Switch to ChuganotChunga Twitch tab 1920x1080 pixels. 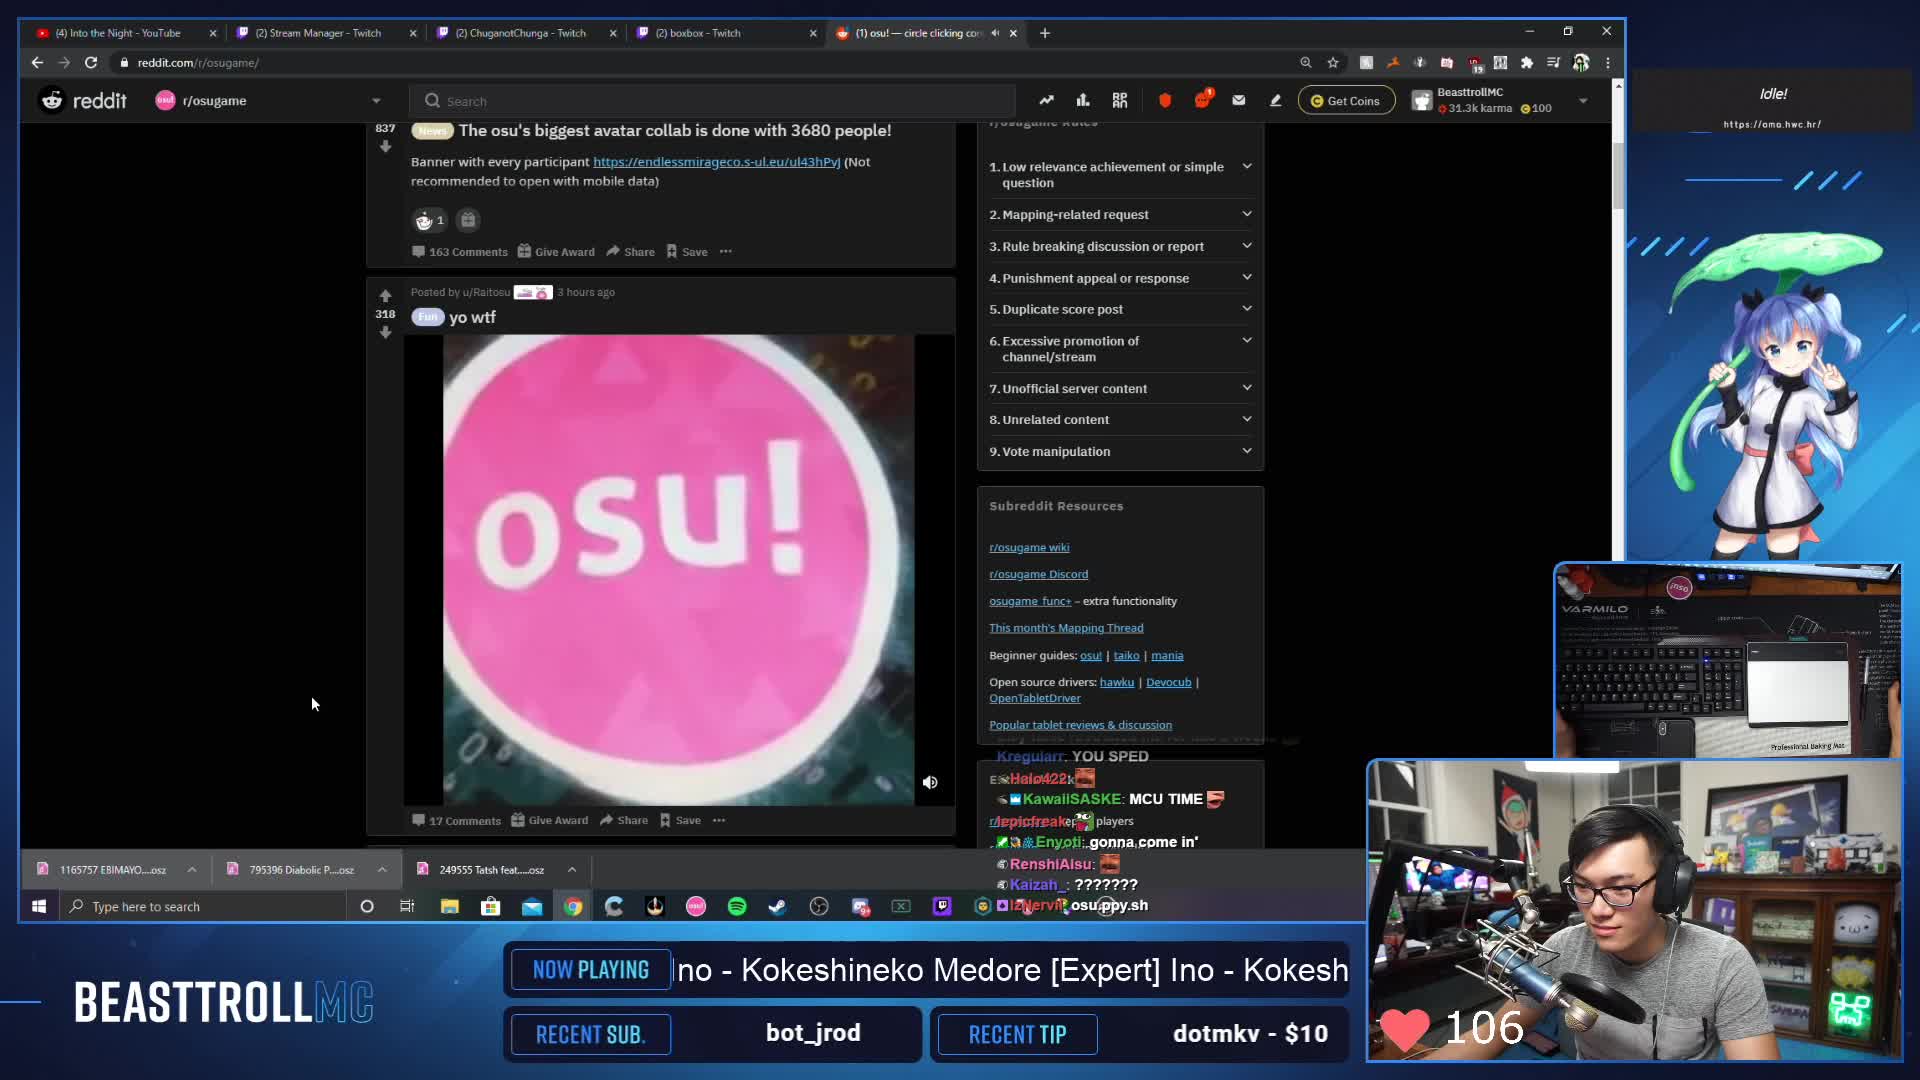pyautogui.click(x=525, y=33)
